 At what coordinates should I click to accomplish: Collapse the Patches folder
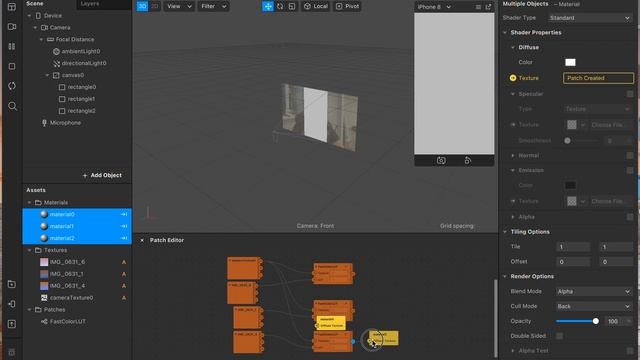[x=29, y=310]
